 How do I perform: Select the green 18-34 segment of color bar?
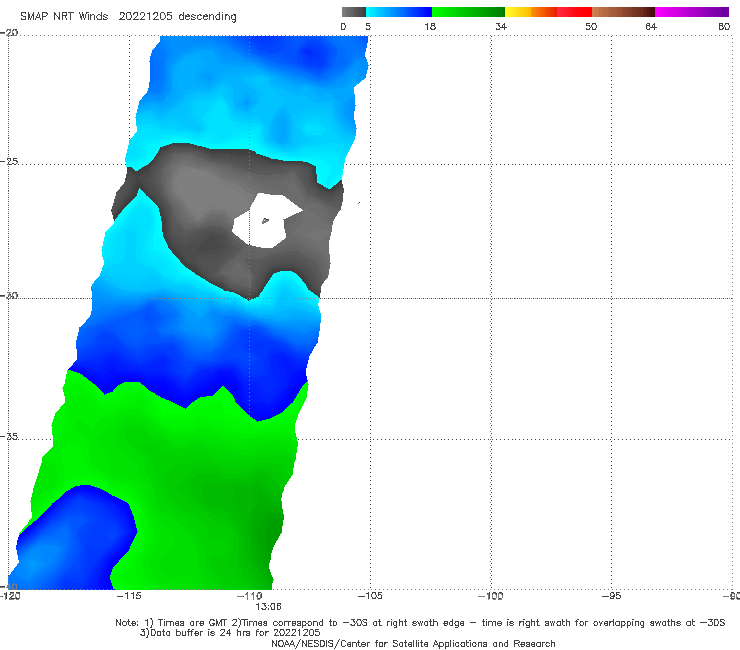(x=468, y=12)
